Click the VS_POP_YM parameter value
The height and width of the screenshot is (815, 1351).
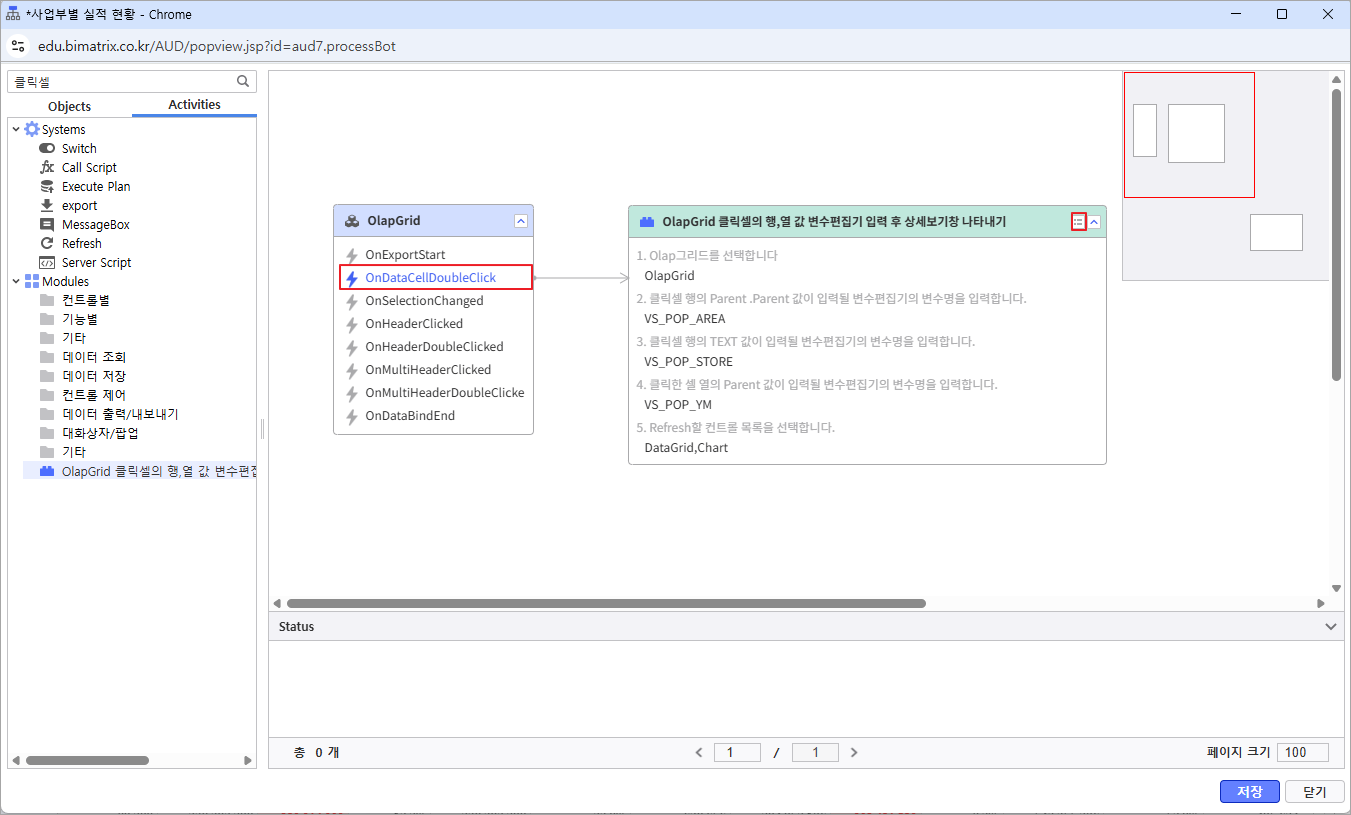[x=678, y=405]
